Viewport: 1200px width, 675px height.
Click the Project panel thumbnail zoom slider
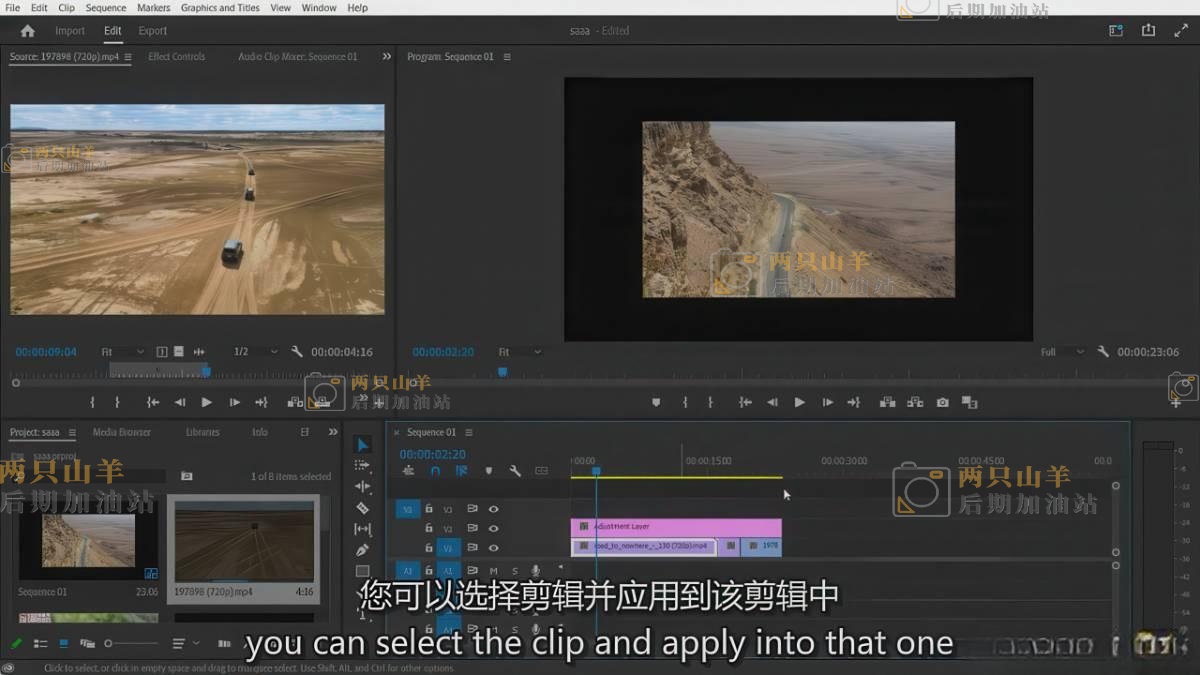click(109, 643)
